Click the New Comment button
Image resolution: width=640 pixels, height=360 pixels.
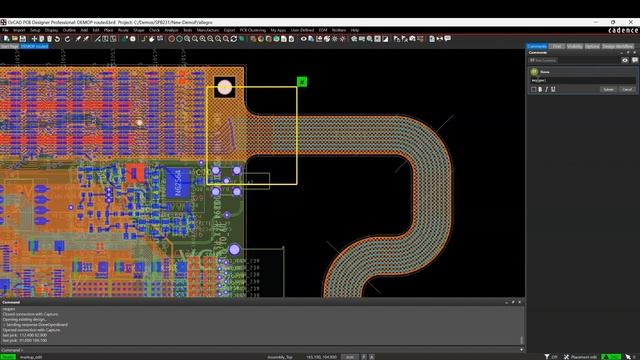(543, 60)
